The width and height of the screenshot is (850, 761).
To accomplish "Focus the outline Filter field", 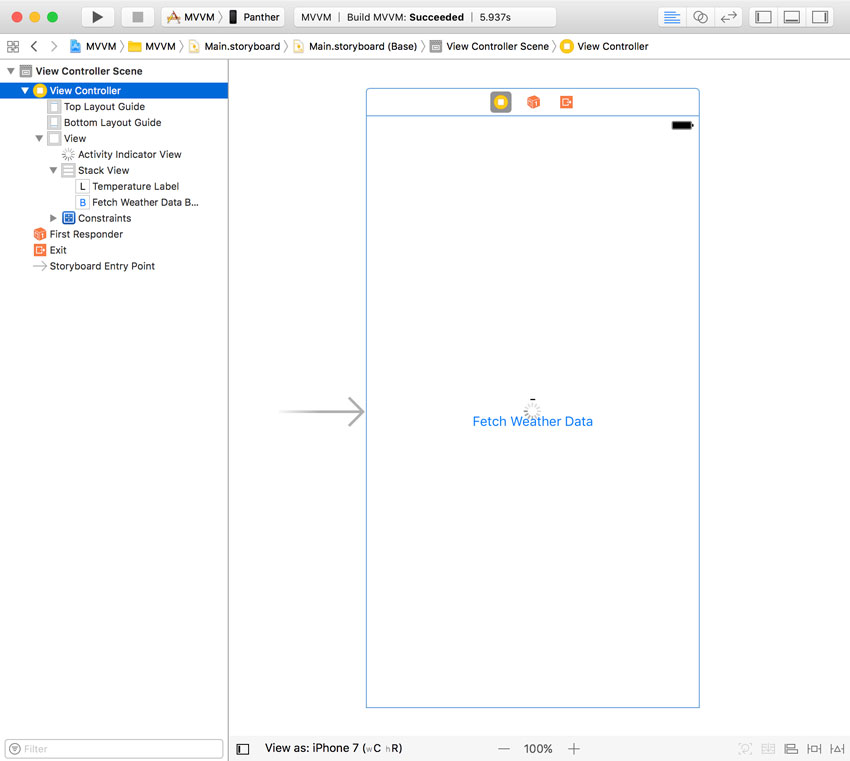I will [x=114, y=749].
